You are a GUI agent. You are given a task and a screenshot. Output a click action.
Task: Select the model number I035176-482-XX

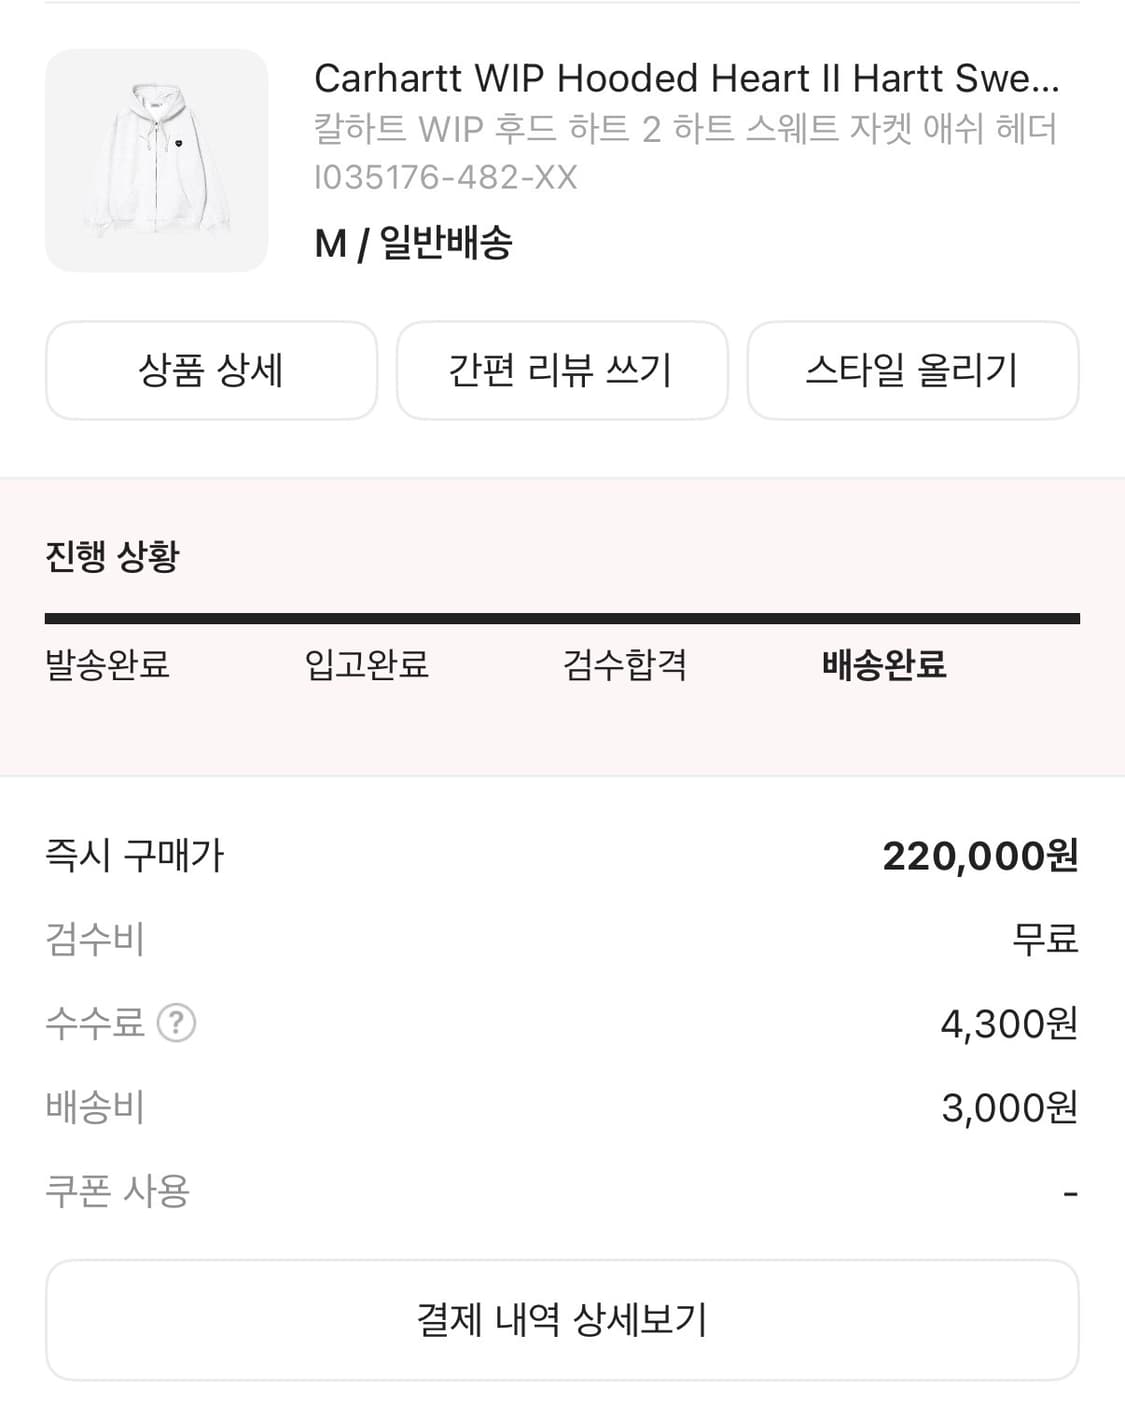[x=446, y=177]
